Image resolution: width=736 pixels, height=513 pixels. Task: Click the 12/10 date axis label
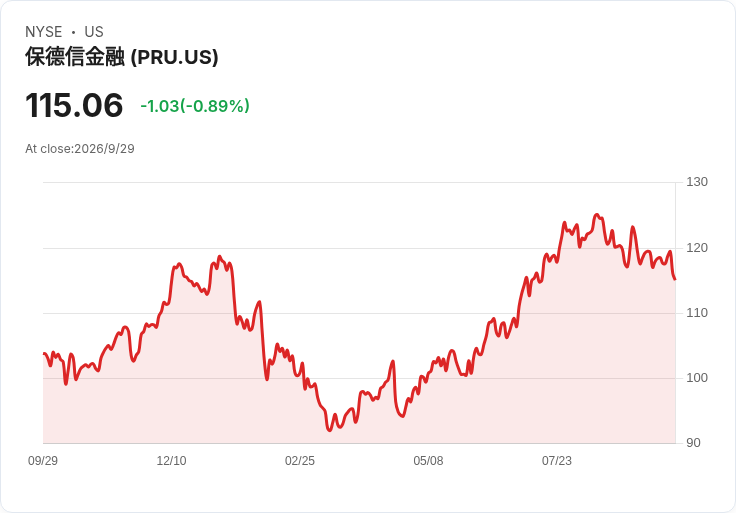pos(171,461)
